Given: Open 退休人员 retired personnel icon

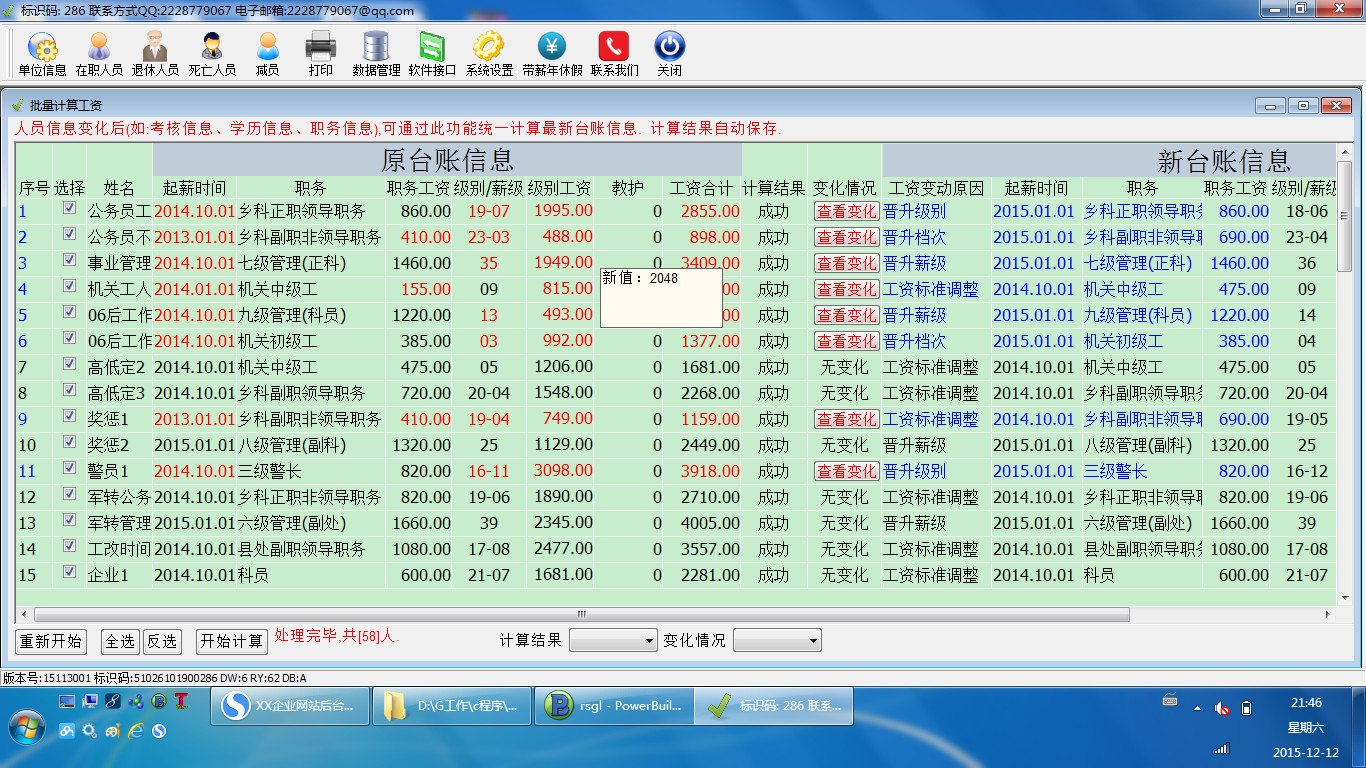Looking at the screenshot, I should [x=155, y=47].
